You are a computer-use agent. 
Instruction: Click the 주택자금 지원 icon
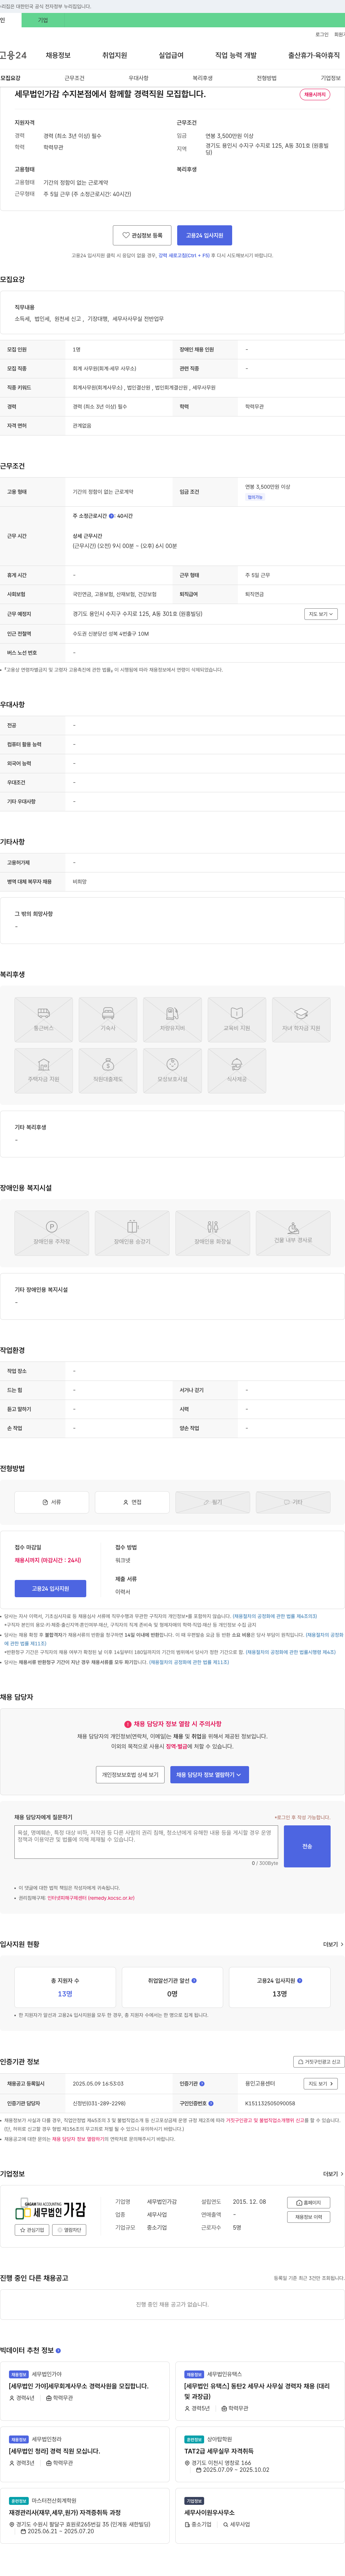click(44, 1070)
